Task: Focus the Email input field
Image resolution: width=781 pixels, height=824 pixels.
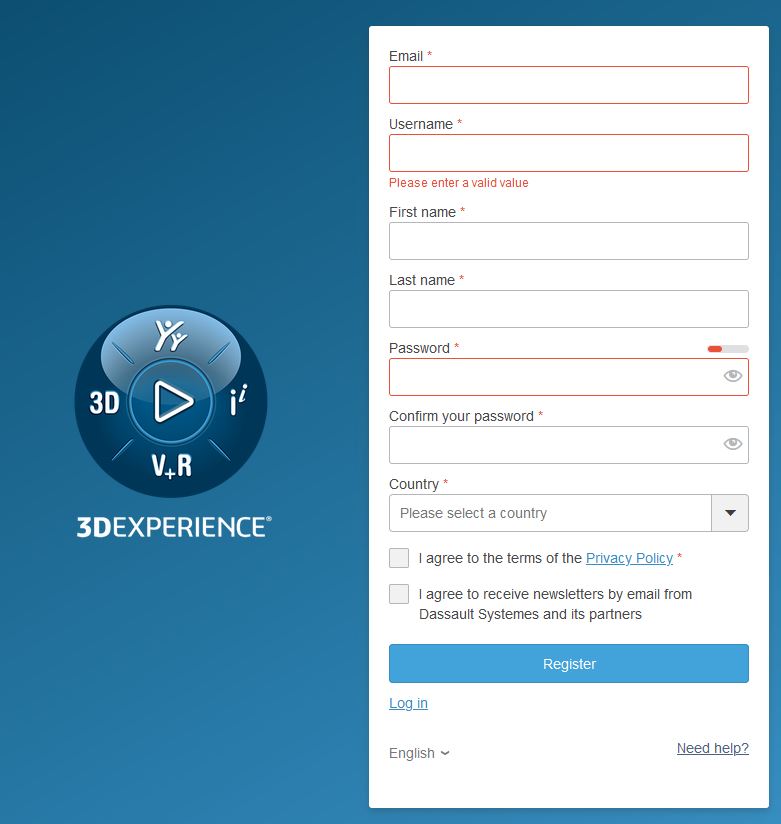Action: 568,85
